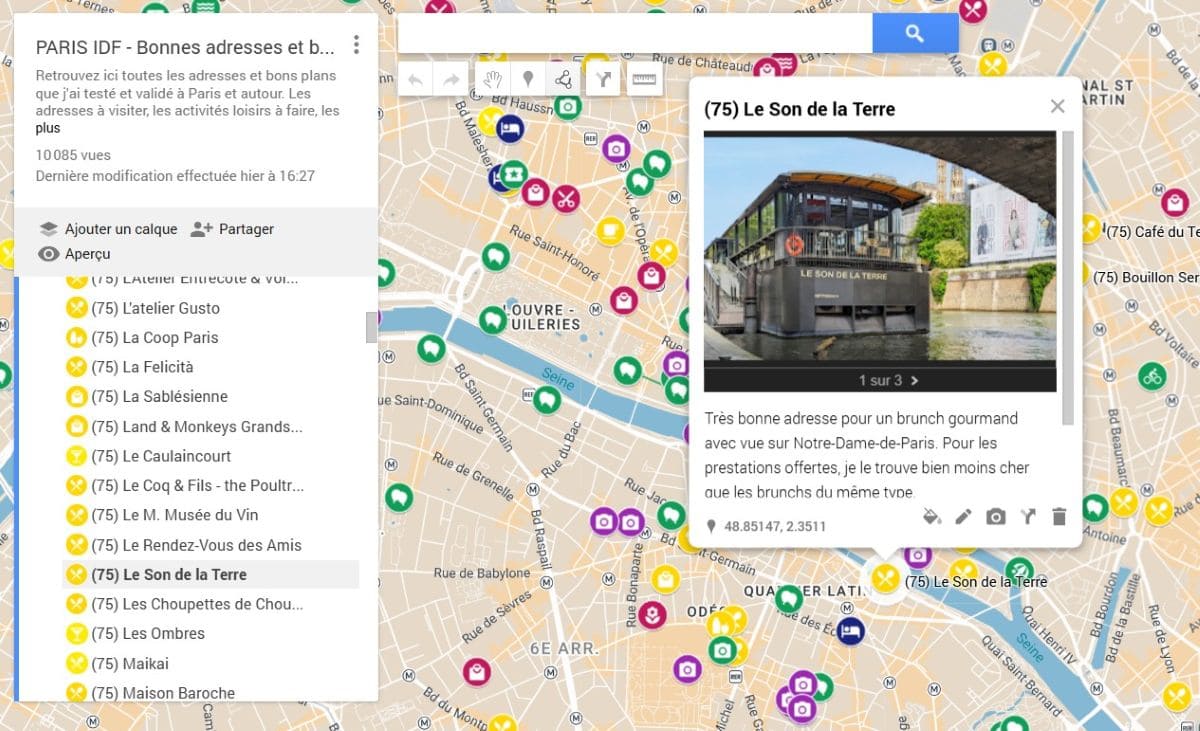Expand the description via the "plus" link

[46, 128]
